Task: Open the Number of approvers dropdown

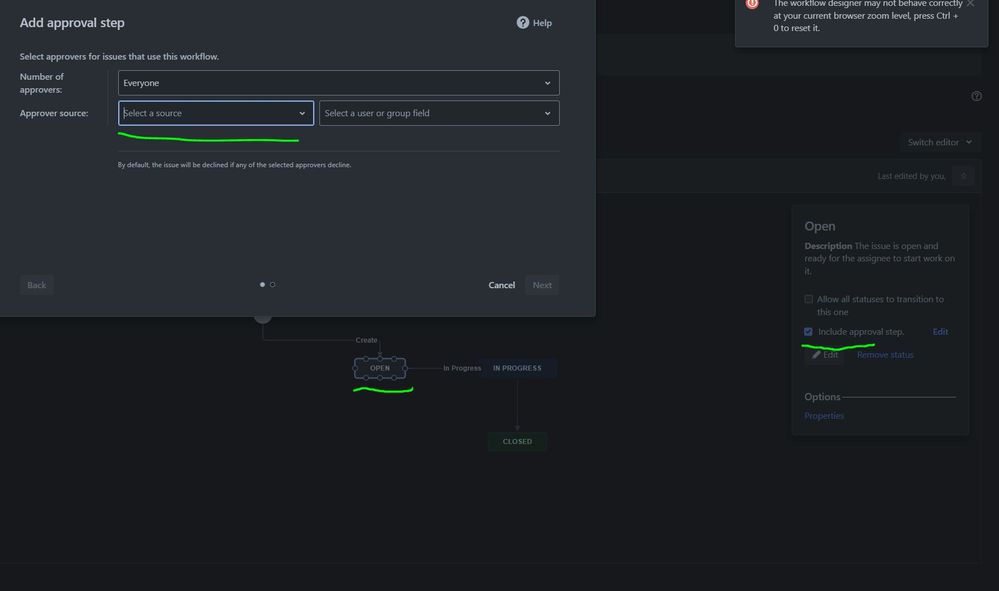Action: click(338, 83)
